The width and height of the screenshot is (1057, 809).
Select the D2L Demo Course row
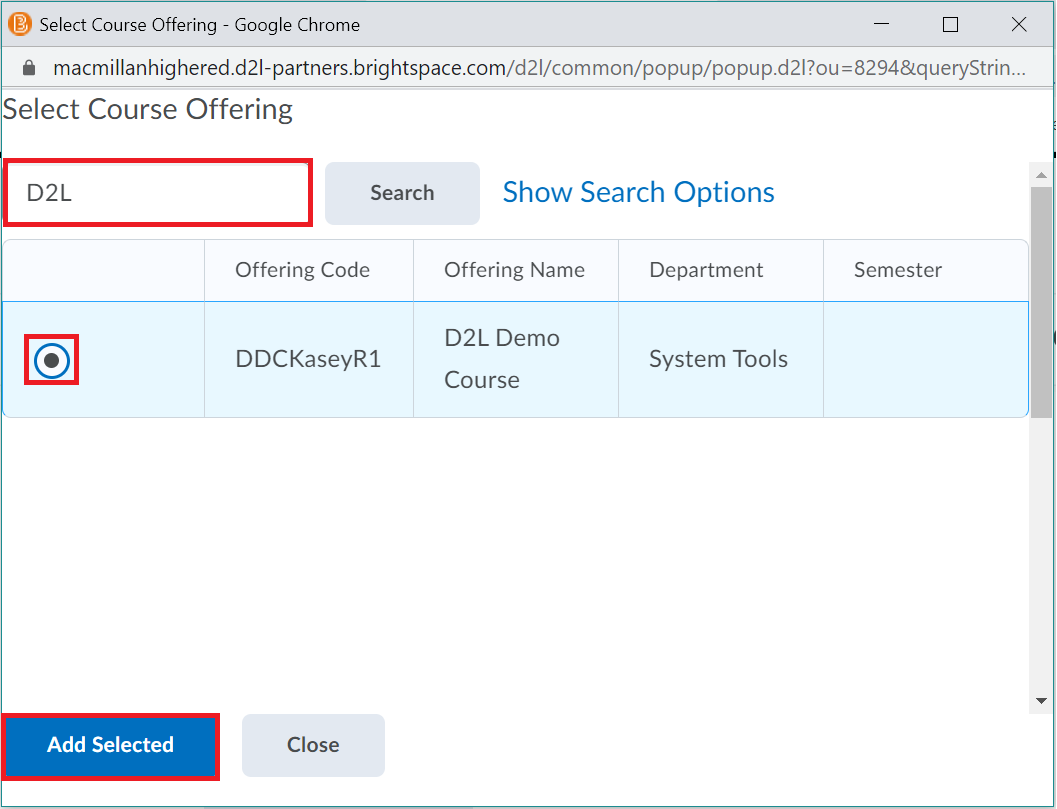coord(502,358)
